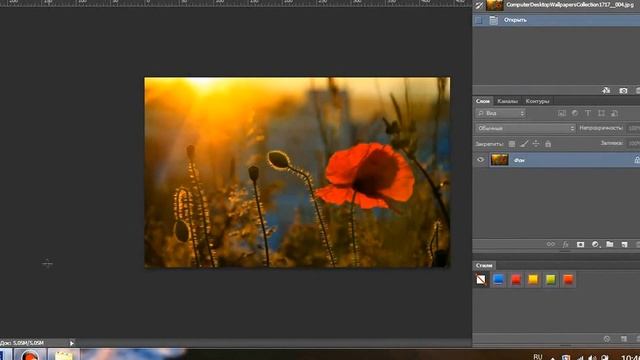Click the network signal tray icon
This screenshot has width=640, height=360.
pyautogui.click(x=580, y=358)
